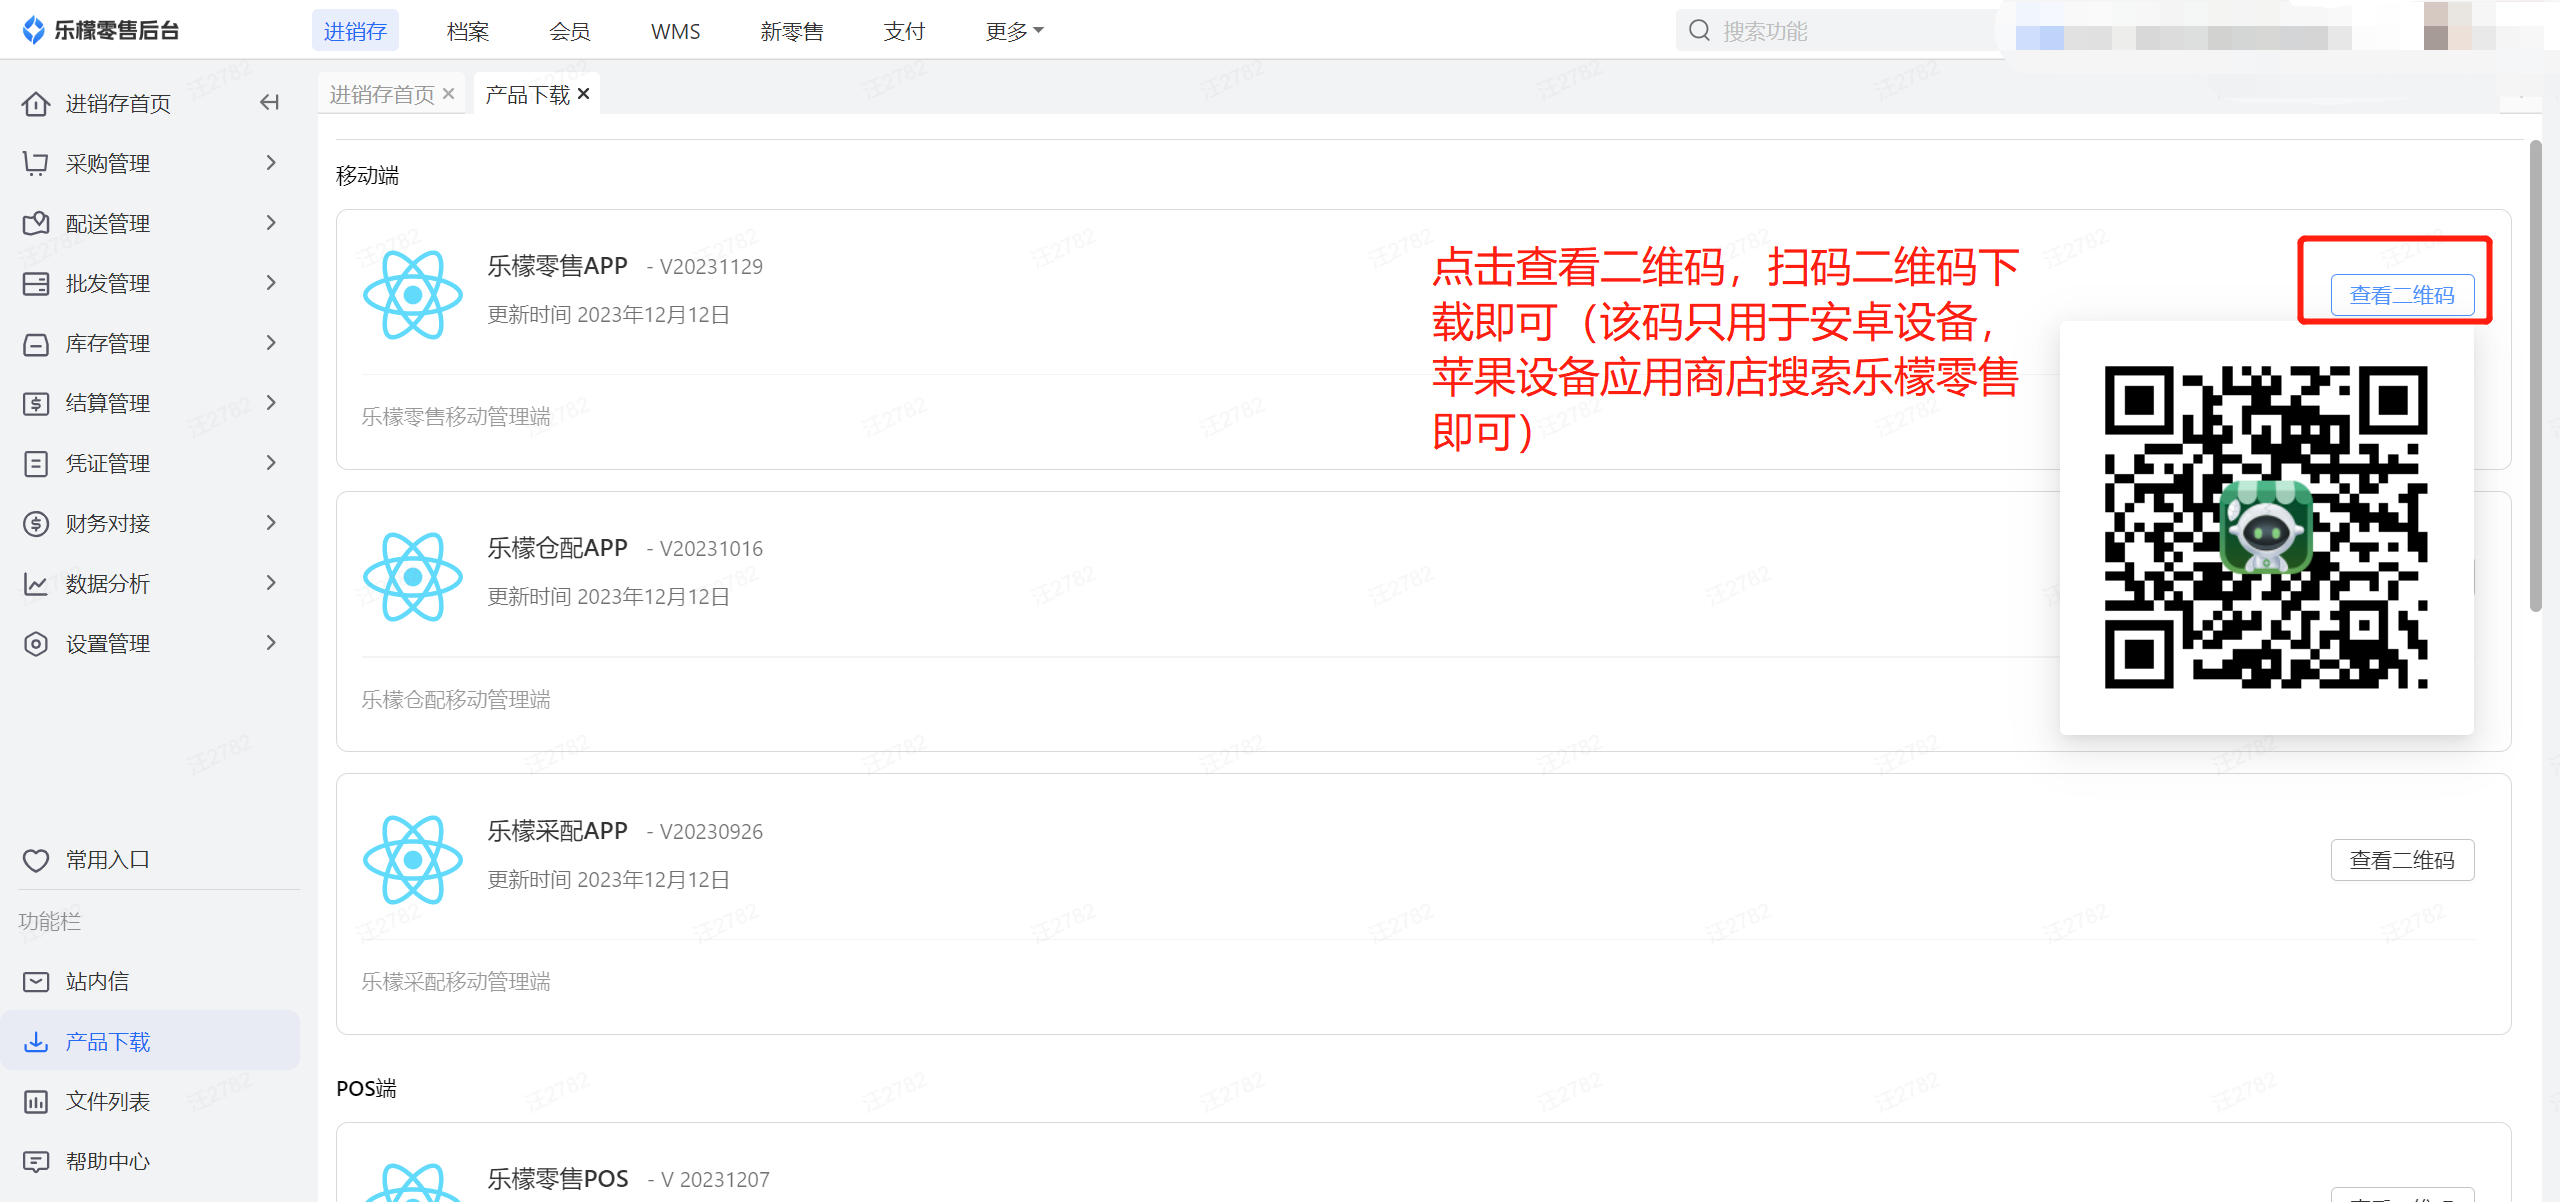Viewport: 2560px width, 1202px height.
Task: Click the 财务对接 coin icon
Action: tap(36, 524)
